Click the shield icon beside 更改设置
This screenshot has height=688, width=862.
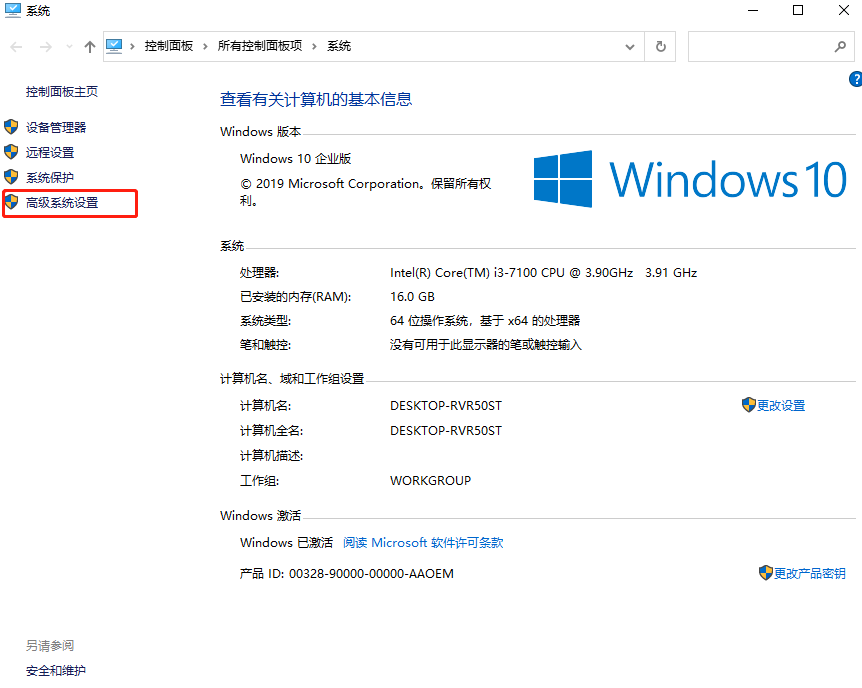pyautogui.click(x=749, y=404)
